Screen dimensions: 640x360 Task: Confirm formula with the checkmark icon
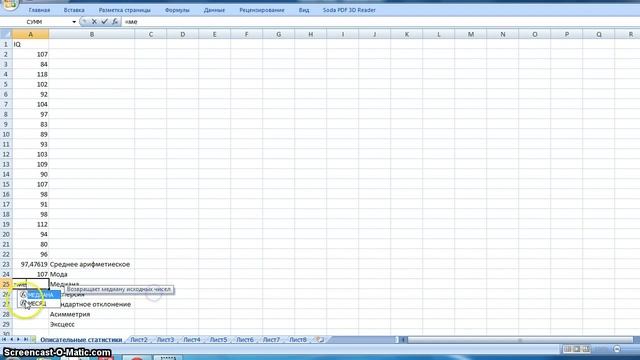point(104,22)
